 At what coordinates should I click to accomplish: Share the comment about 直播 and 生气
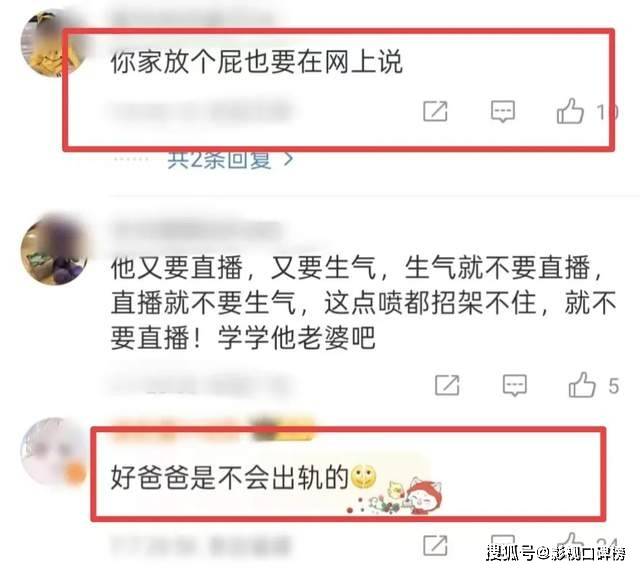(447, 385)
